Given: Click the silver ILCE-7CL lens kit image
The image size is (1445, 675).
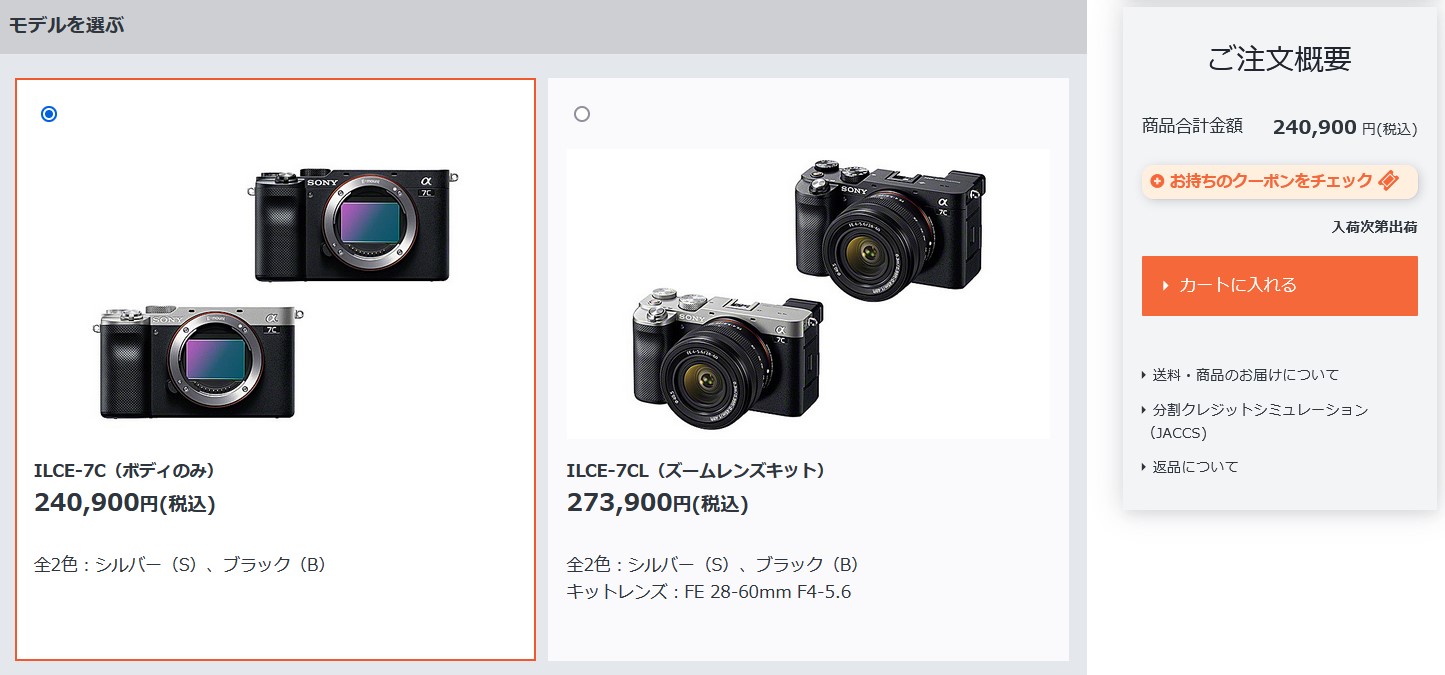Looking at the screenshot, I should 728,355.
